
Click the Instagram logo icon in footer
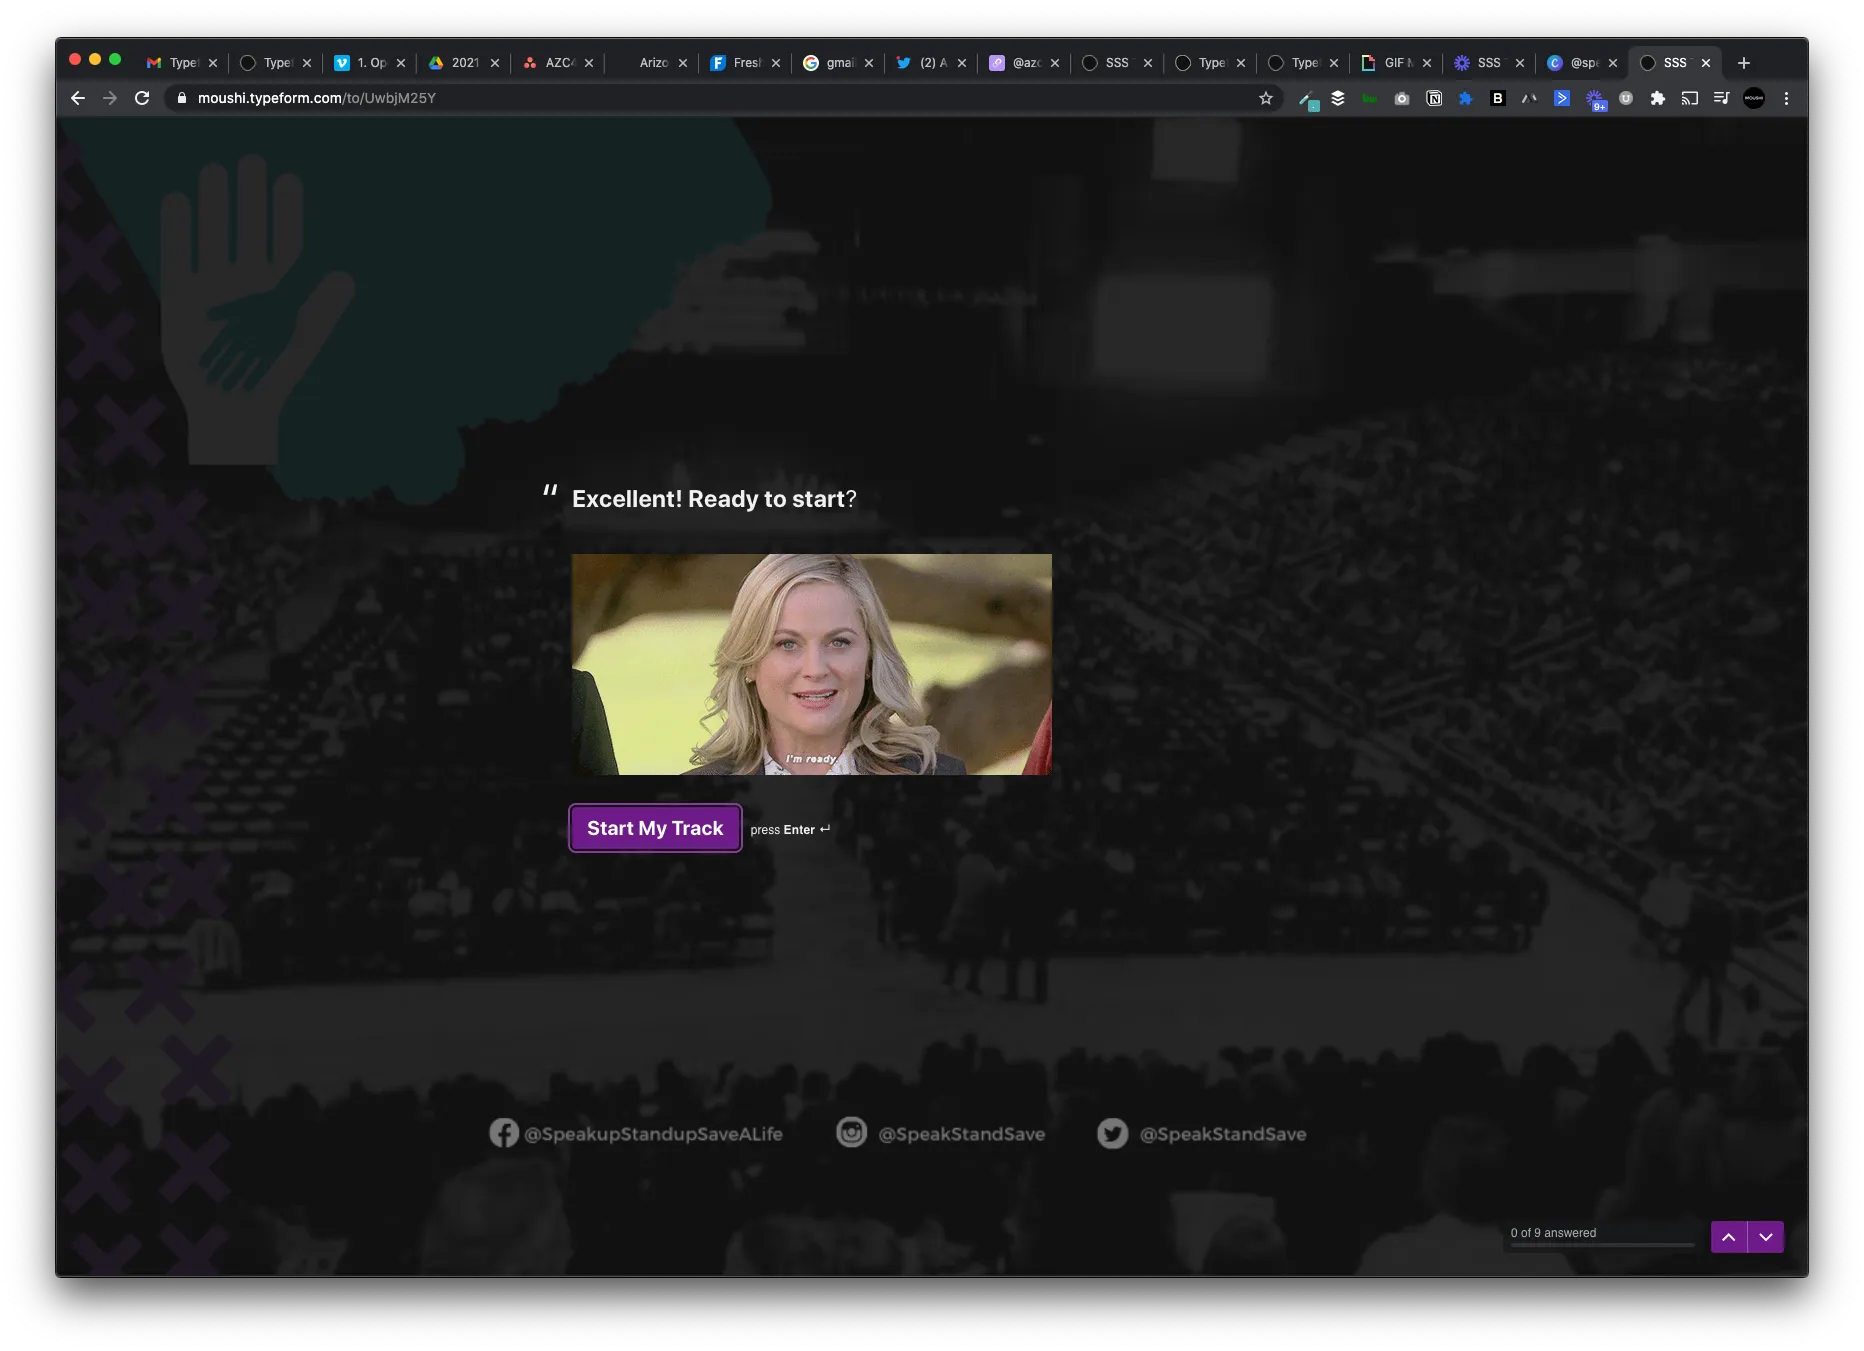click(x=851, y=1133)
